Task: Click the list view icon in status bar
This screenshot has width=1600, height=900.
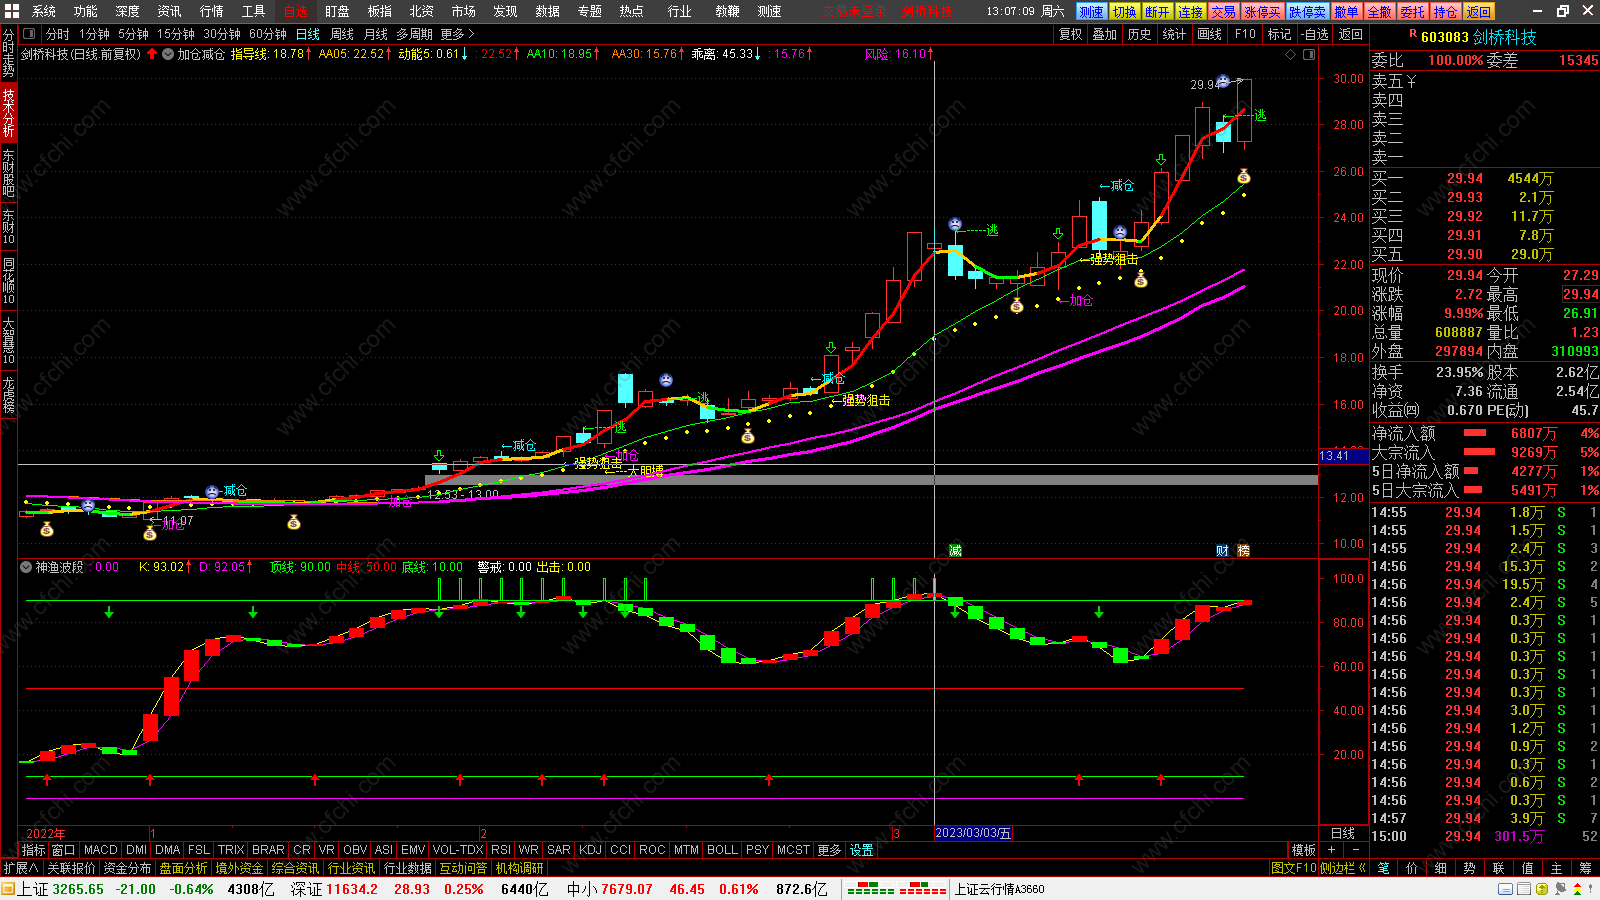Action: coord(1524,889)
